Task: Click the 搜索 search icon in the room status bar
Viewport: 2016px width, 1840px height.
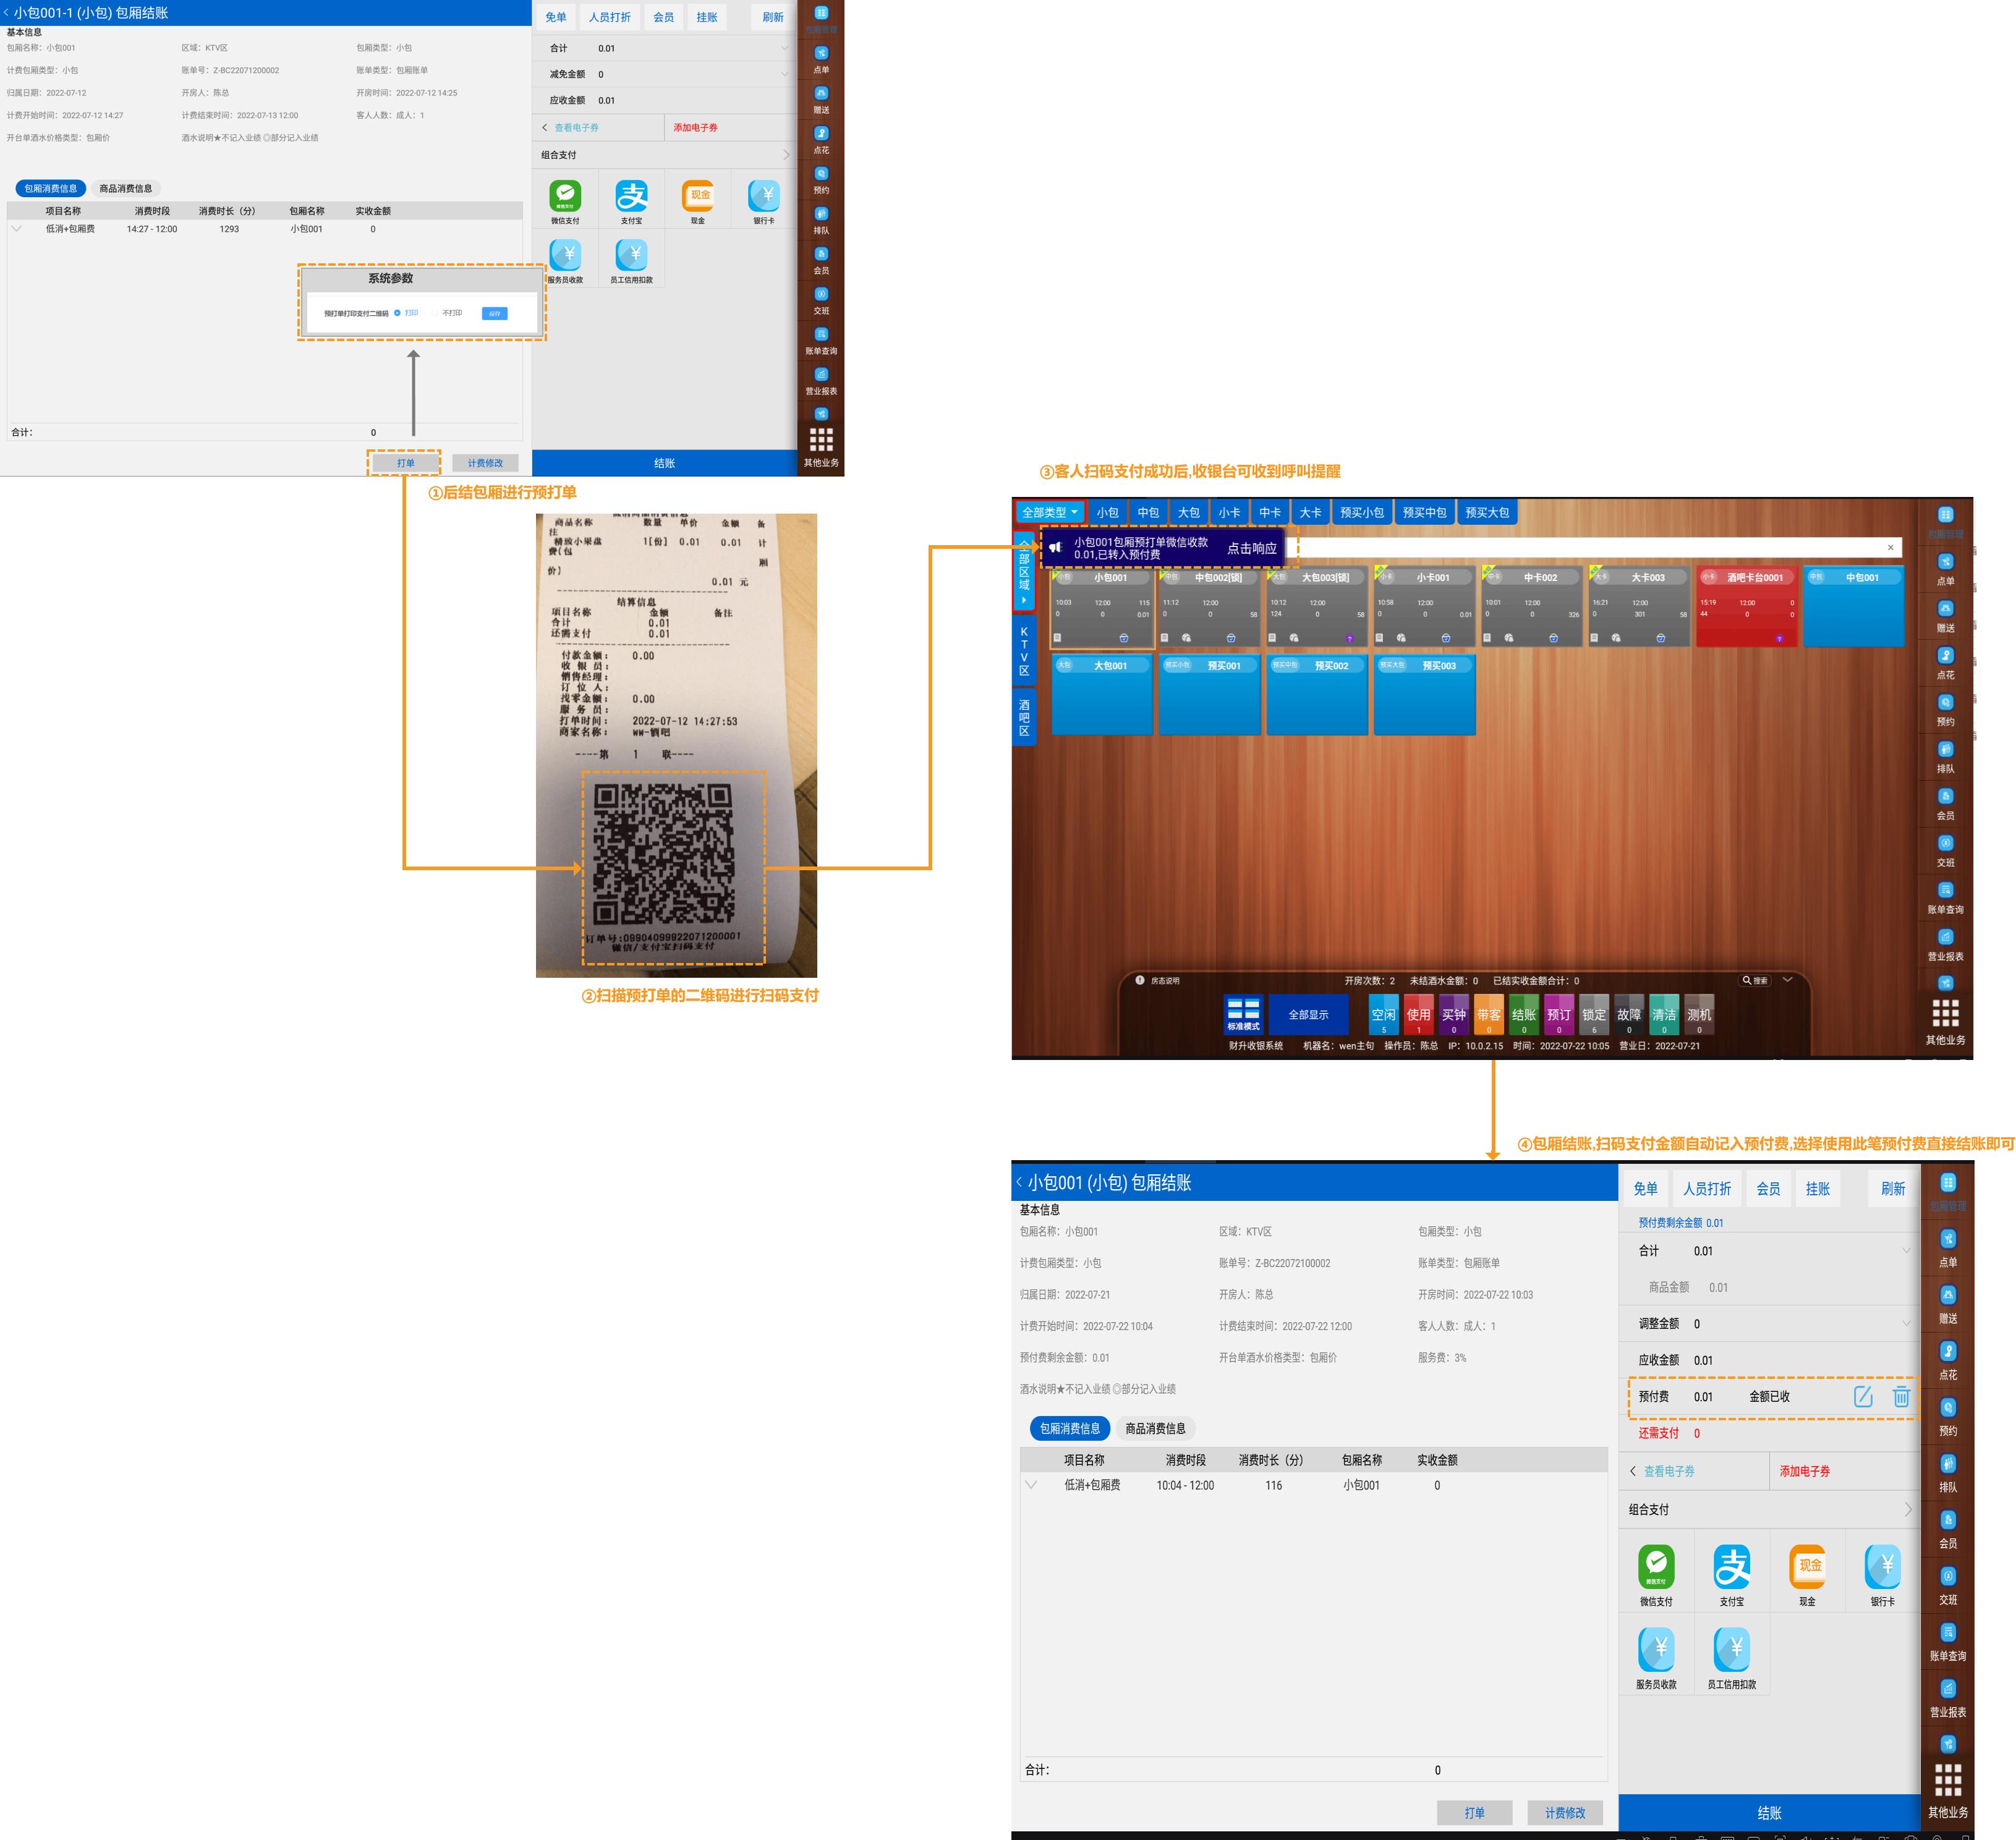Action: coord(1754,980)
